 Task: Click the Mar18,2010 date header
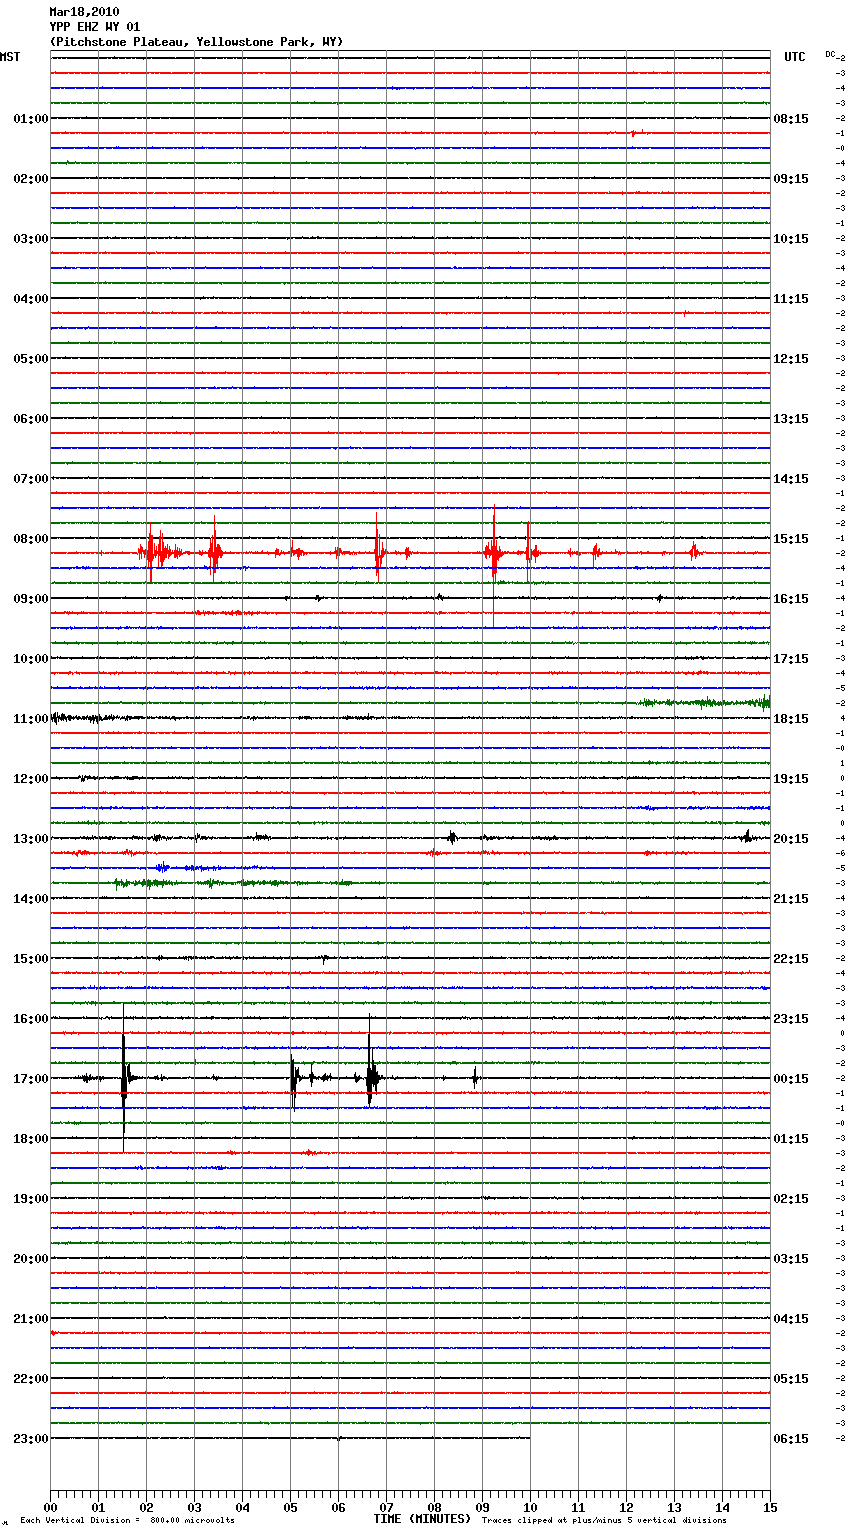84,12
